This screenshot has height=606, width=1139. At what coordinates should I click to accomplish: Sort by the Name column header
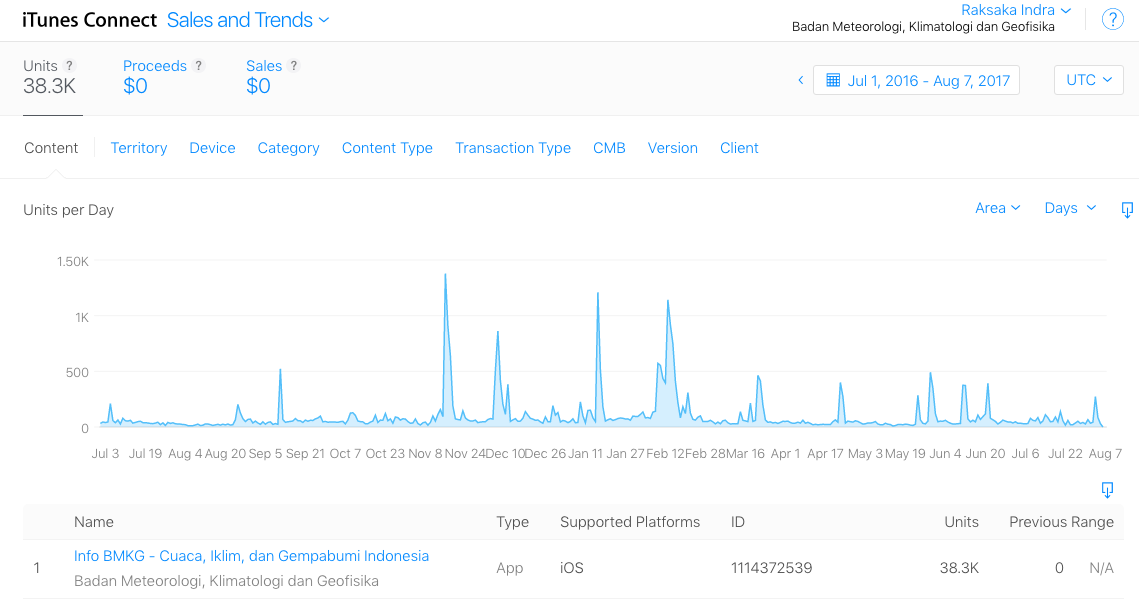click(x=94, y=522)
